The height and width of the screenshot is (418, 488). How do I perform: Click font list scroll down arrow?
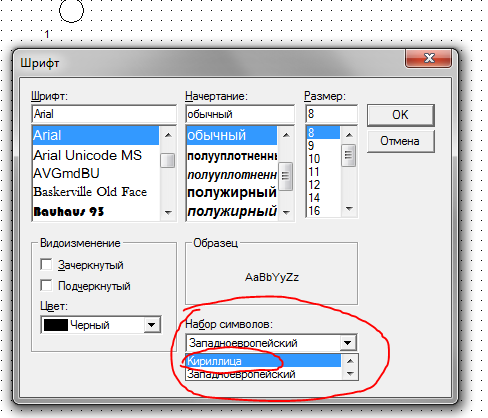tap(168, 212)
